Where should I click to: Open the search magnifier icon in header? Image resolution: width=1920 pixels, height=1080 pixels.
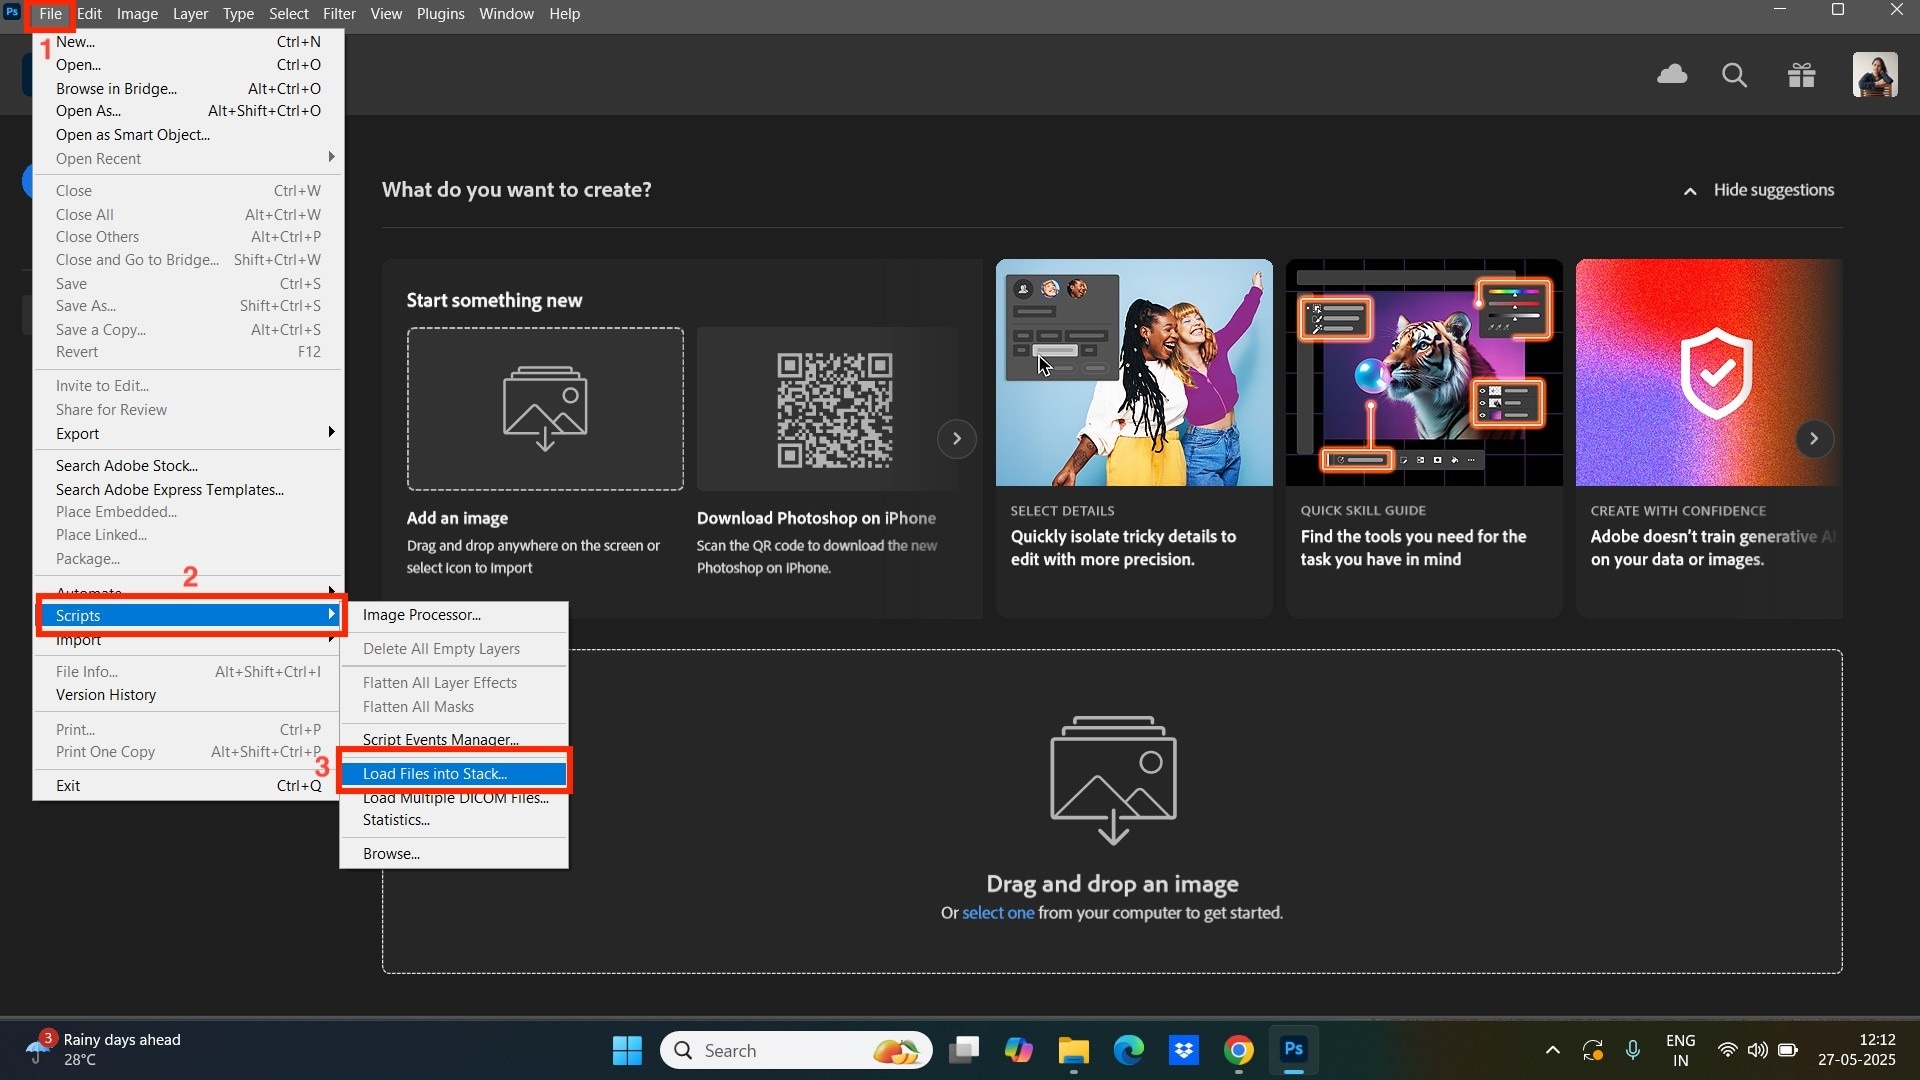click(x=1735, y=75)
